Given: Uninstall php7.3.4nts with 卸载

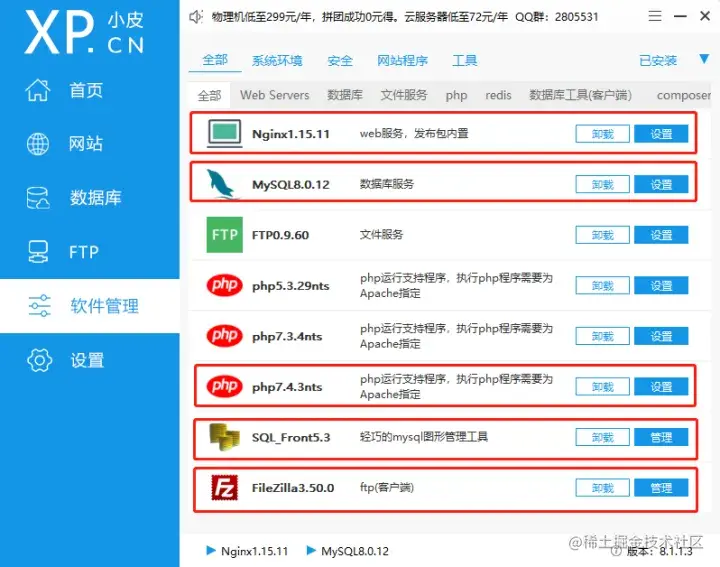Looking at the screenshot, I should (x=602, y=336).
